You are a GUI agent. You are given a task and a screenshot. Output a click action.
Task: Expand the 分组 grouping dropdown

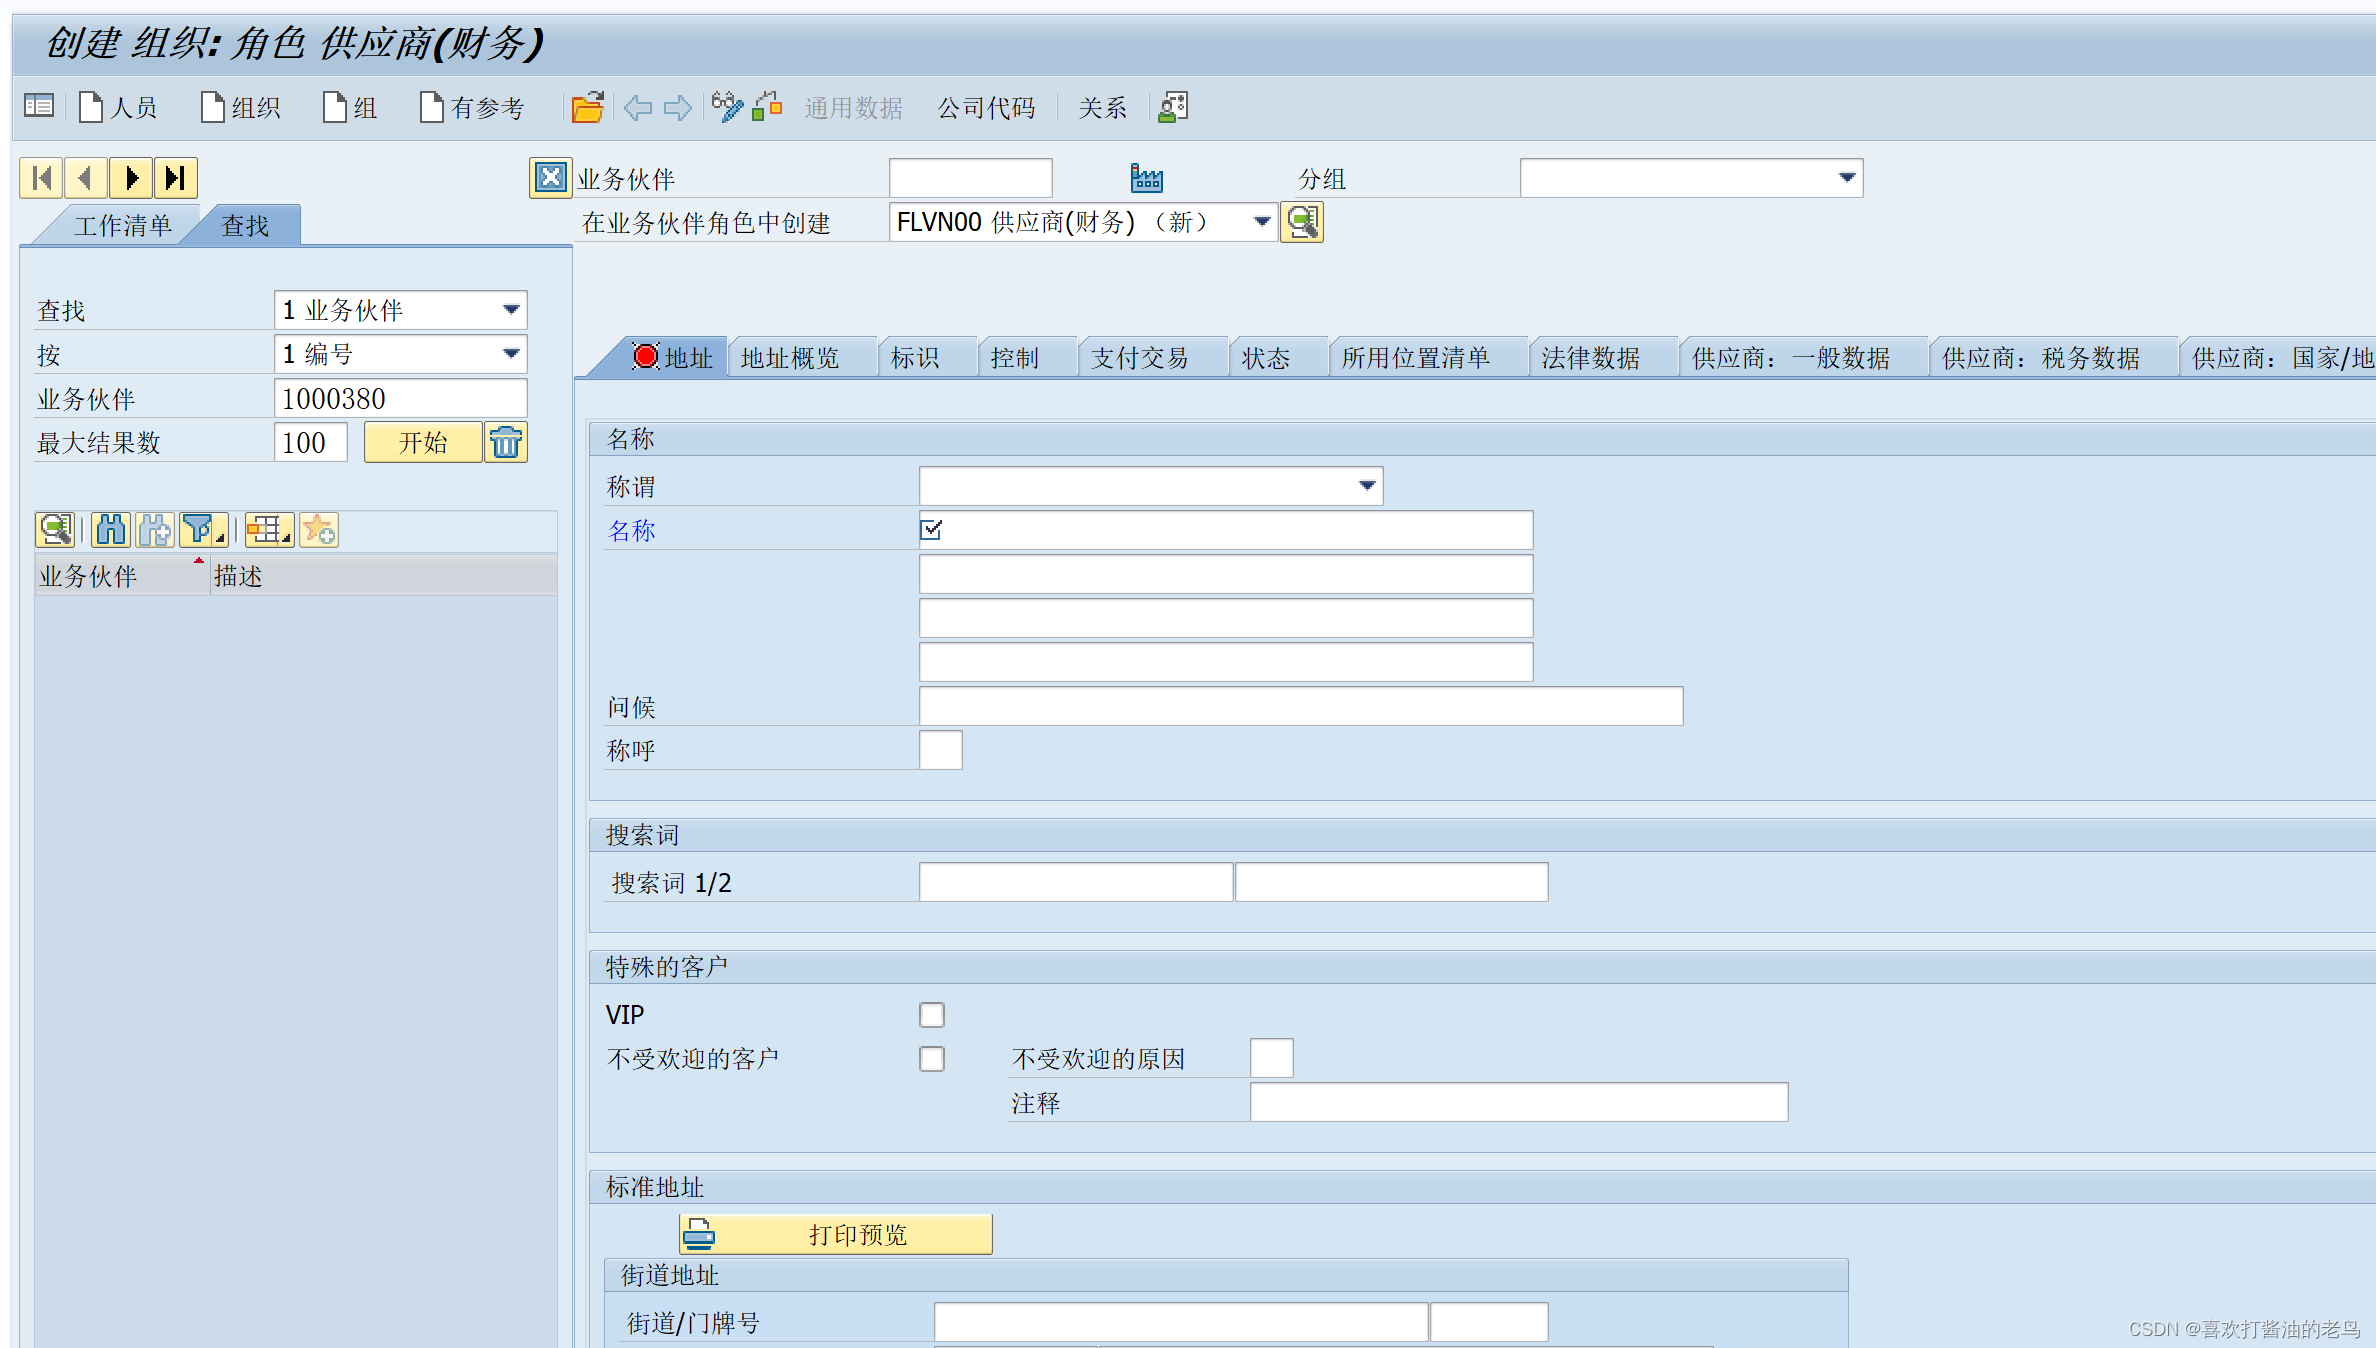coord(1846,177)
